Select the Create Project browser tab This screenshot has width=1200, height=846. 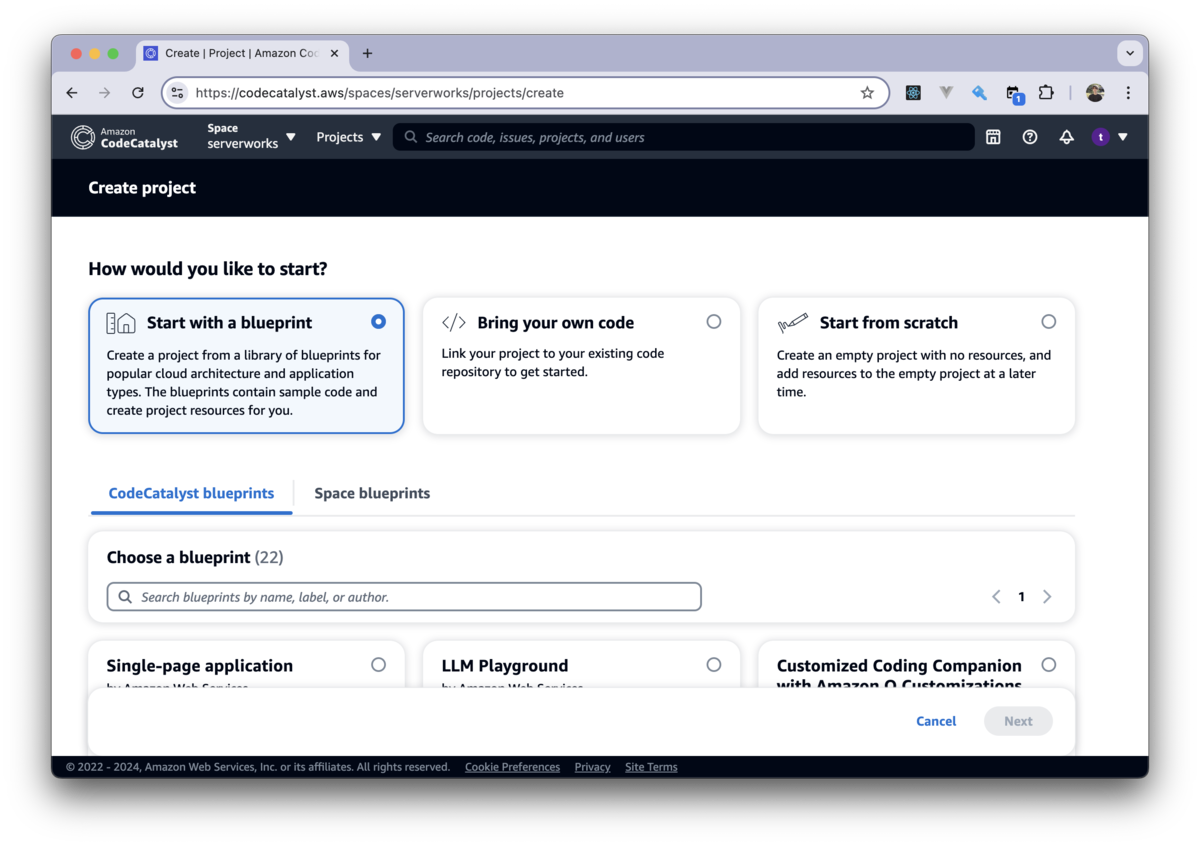(243, 54)
